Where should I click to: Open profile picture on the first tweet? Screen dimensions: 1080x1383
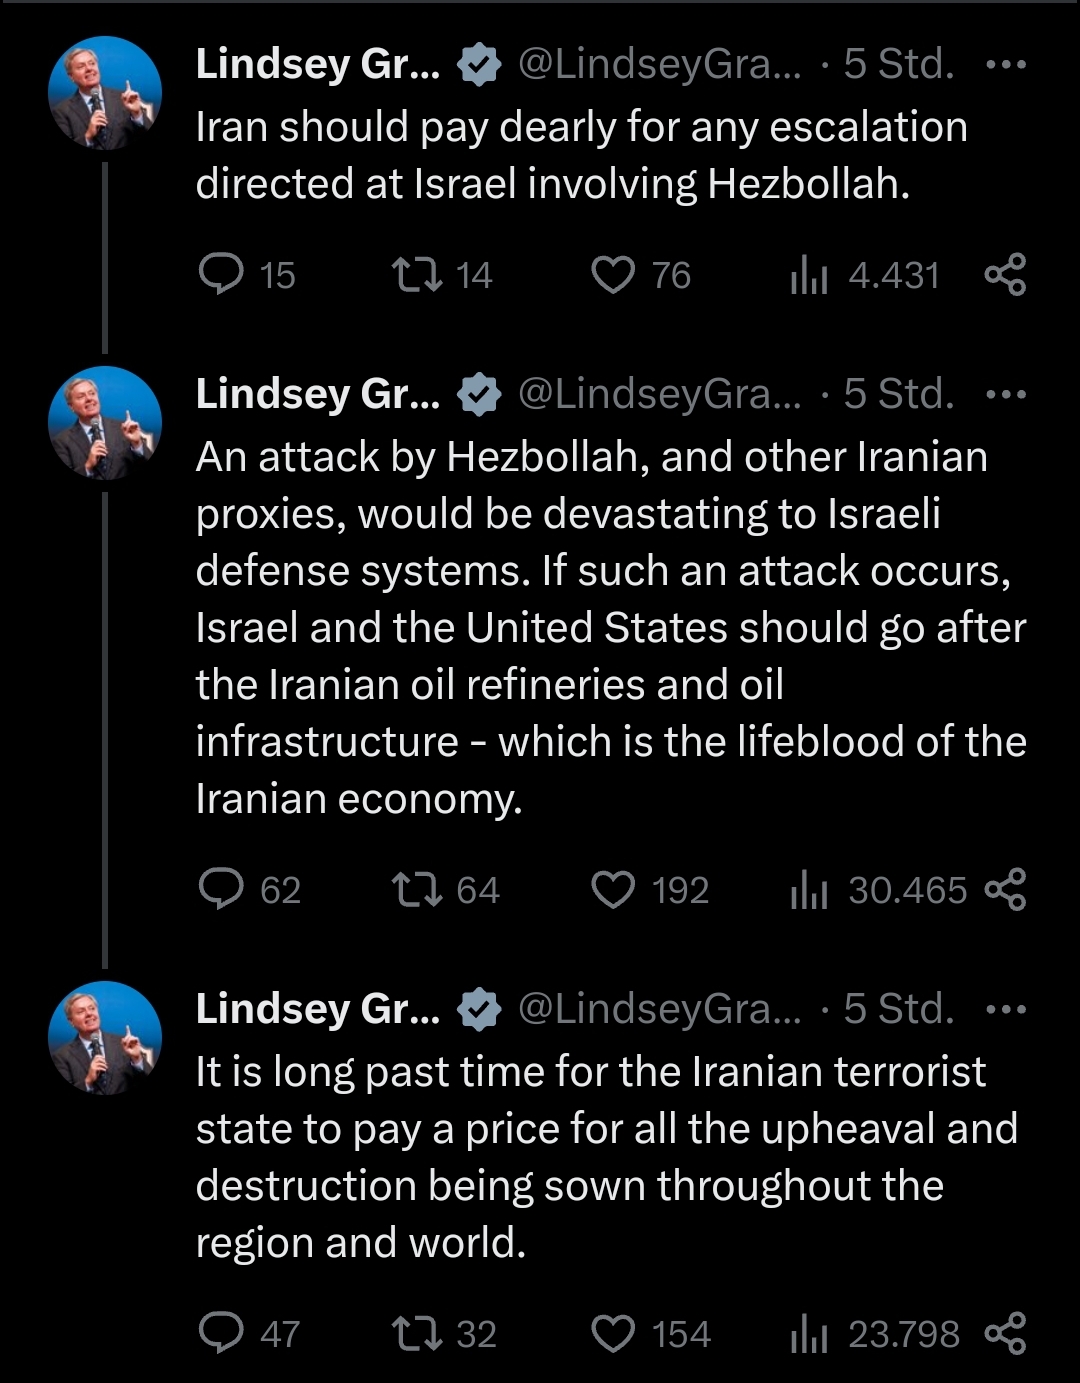105,93
